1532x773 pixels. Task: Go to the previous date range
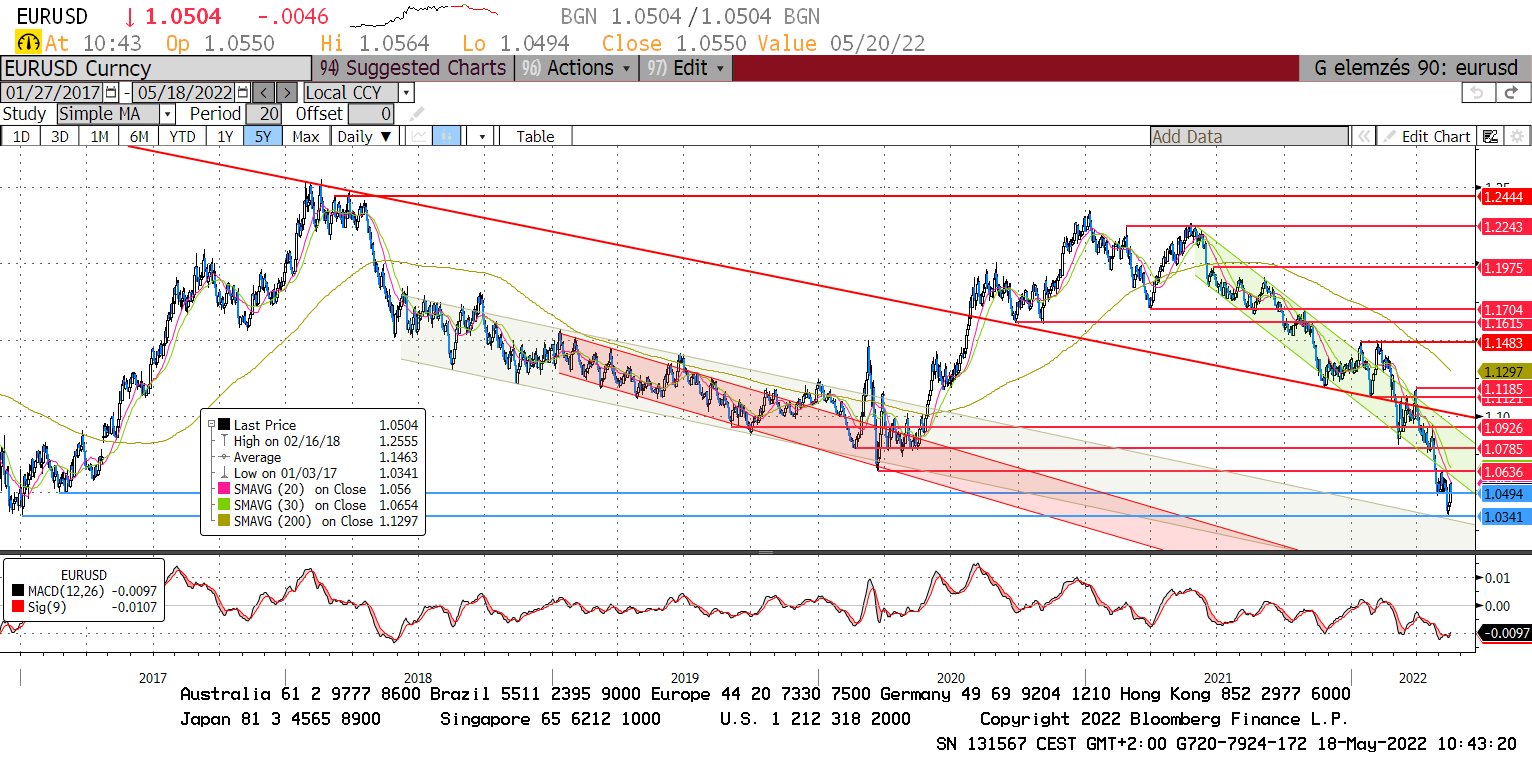click(x=263, y=93)
